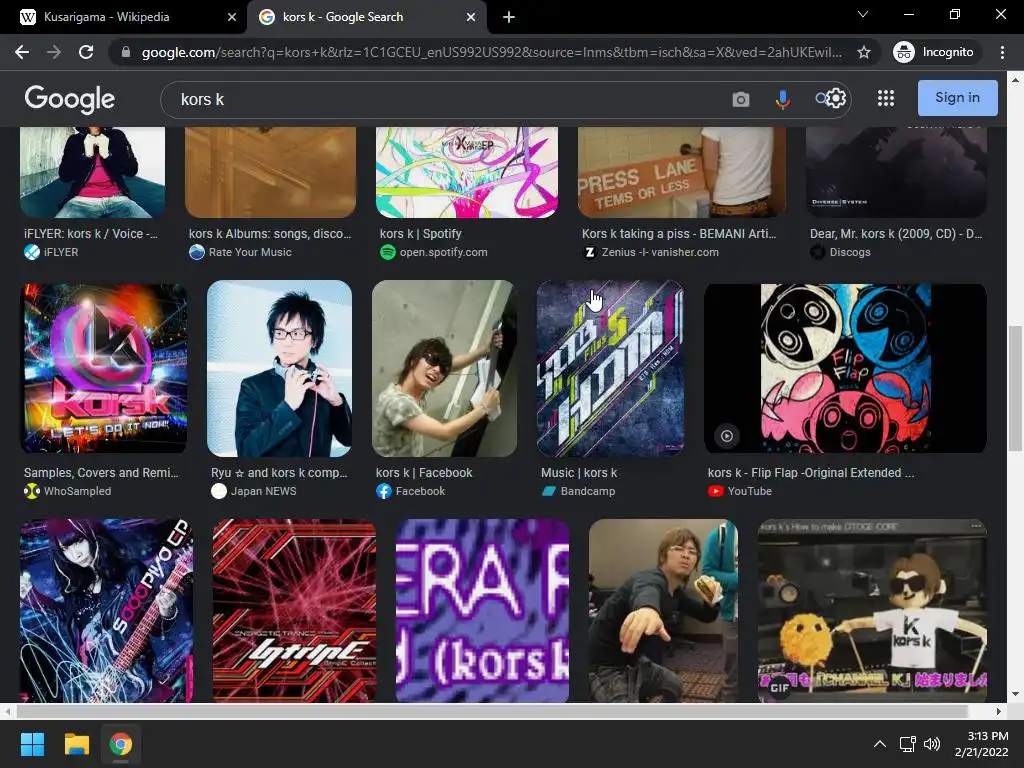Click the Japan NEWS source label
Image resolution: width=1024 pixels, height=768 pixels.
click(263, 491)
